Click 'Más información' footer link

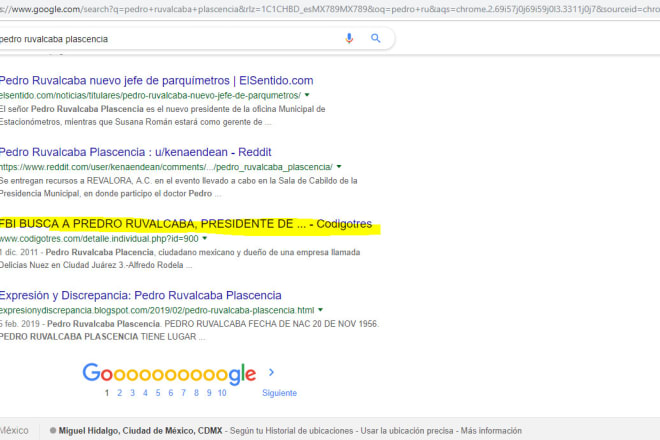(x=491, y=431)
